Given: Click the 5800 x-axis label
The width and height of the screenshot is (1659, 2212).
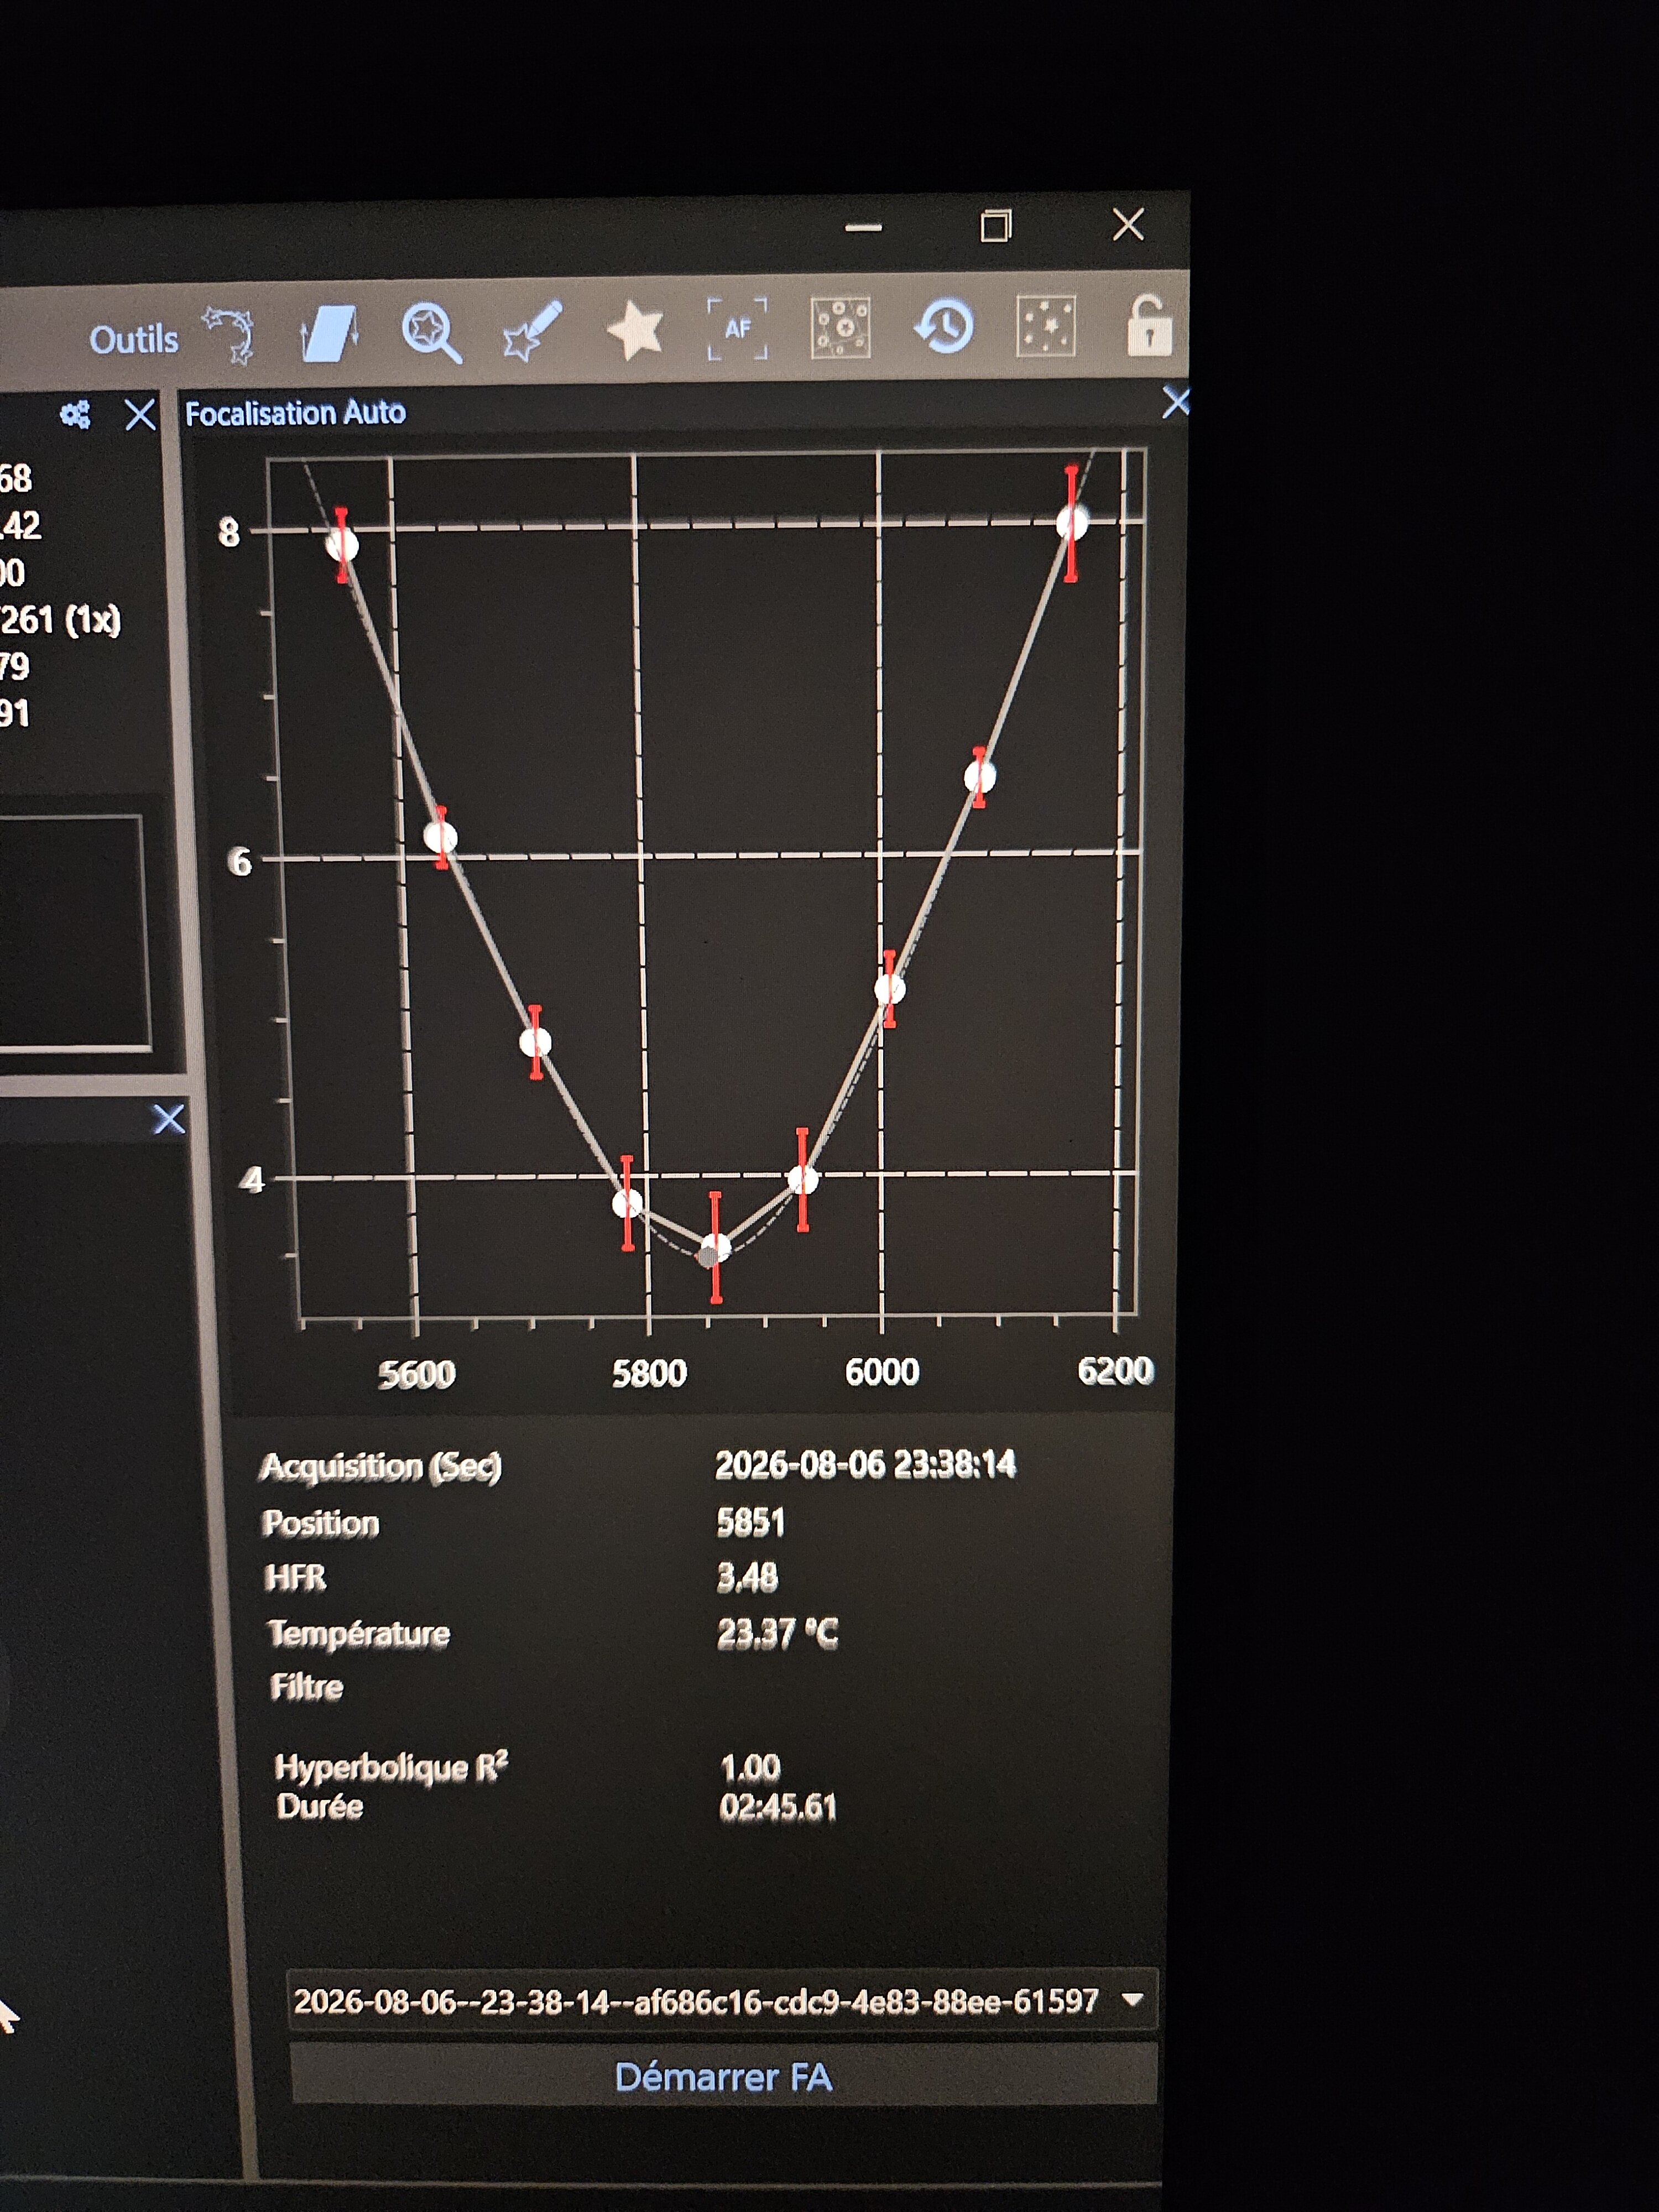Looking at the screenshot, I should [649, 1373].
